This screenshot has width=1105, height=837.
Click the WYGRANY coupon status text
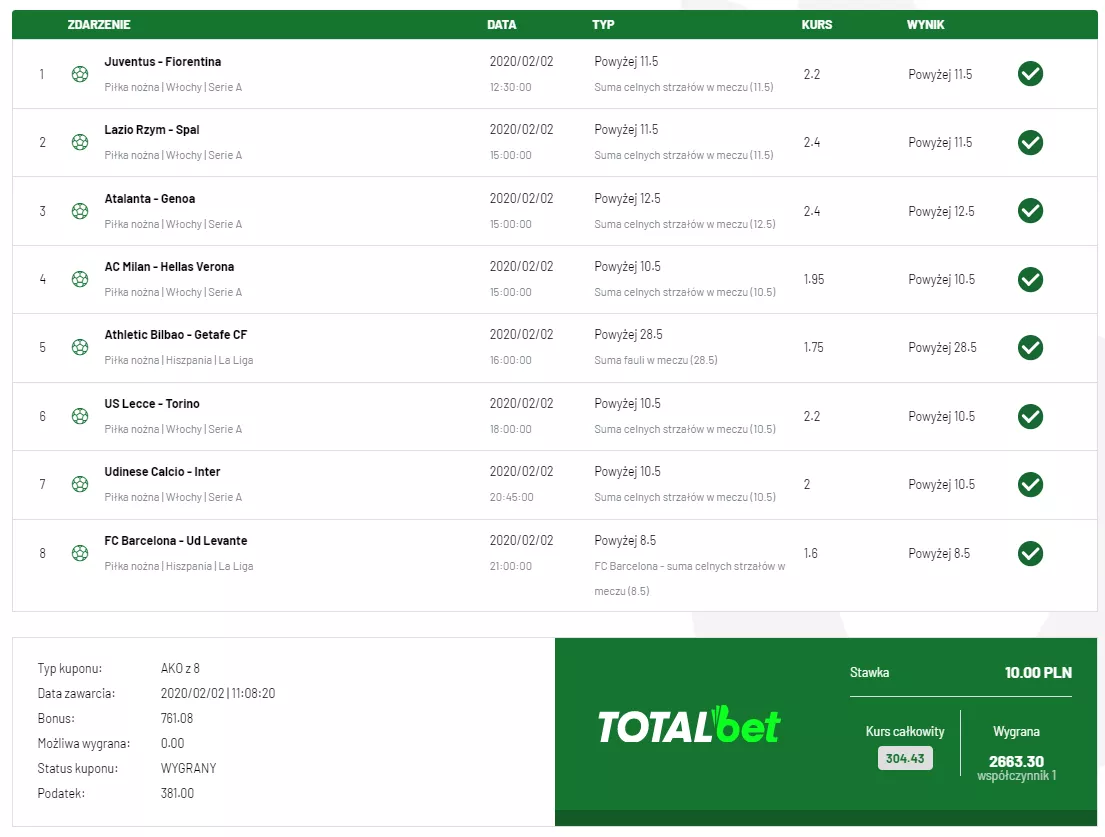pos(188,768)
